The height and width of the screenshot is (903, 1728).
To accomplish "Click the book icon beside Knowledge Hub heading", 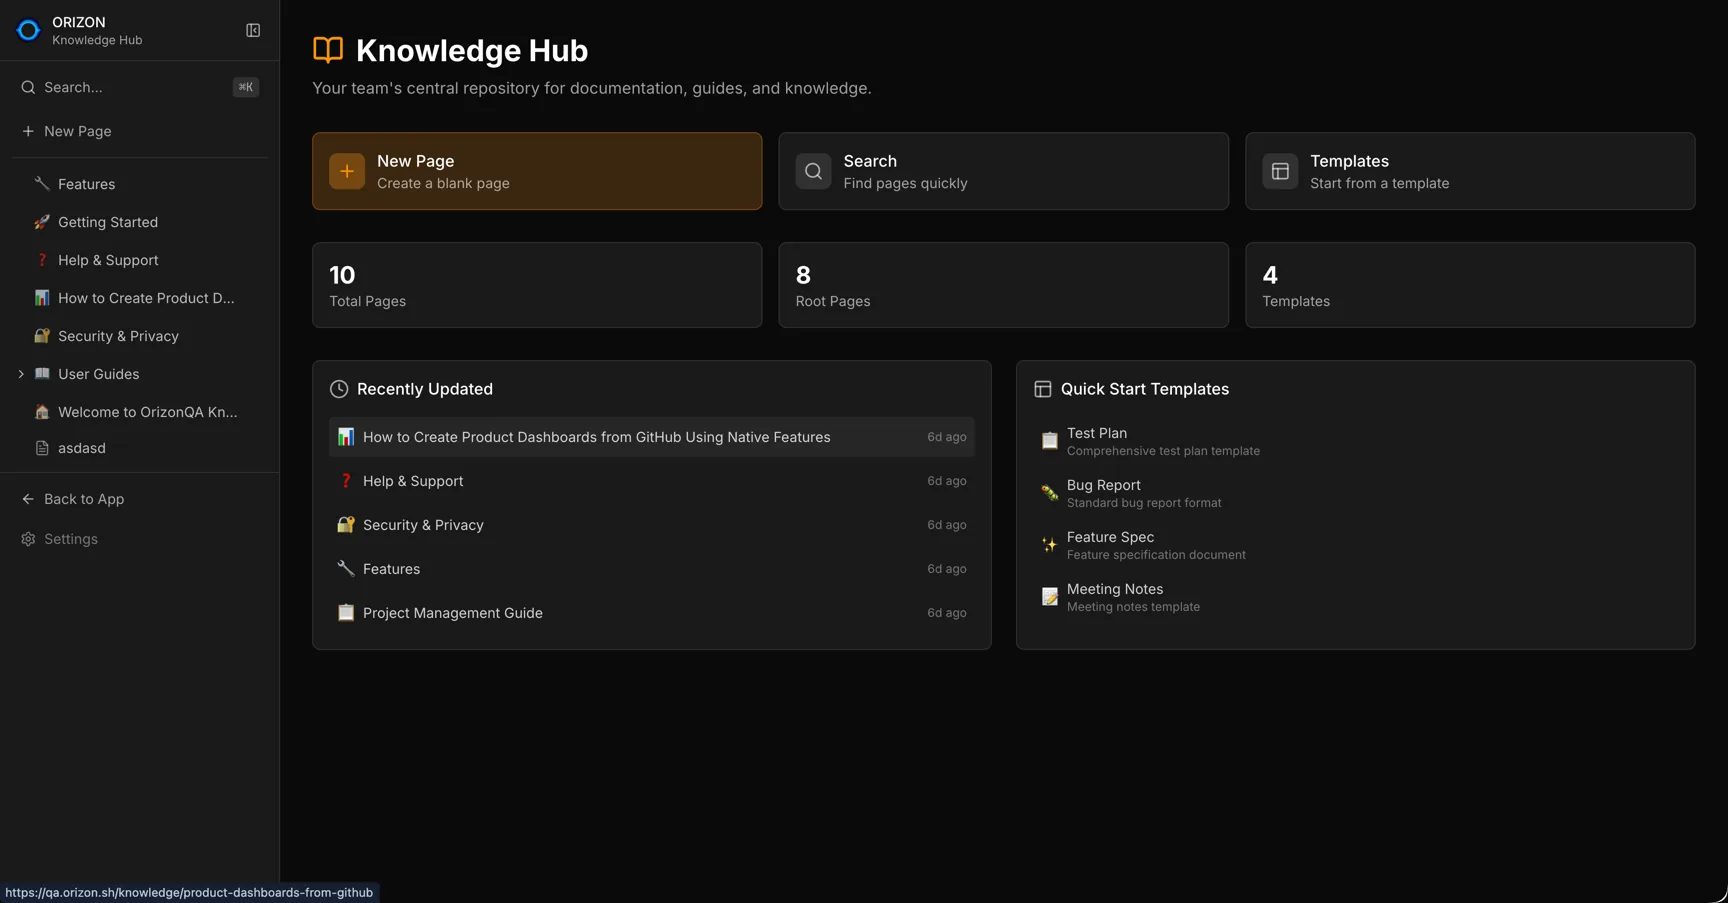I will (x=328, y=49).
